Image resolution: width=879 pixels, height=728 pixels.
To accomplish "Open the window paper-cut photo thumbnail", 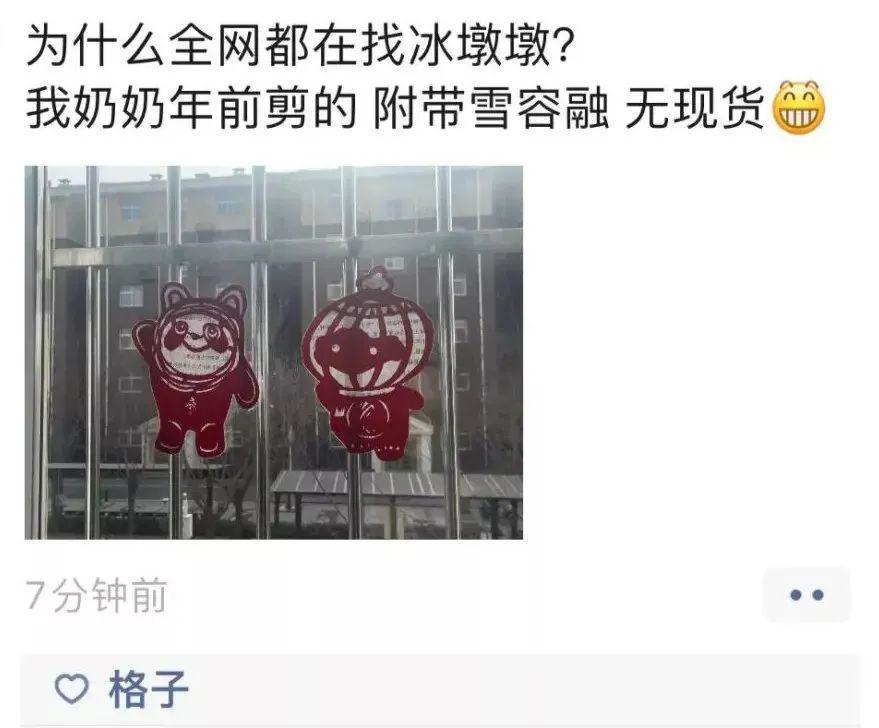I will pyautogui.click(x=274, y=352).
